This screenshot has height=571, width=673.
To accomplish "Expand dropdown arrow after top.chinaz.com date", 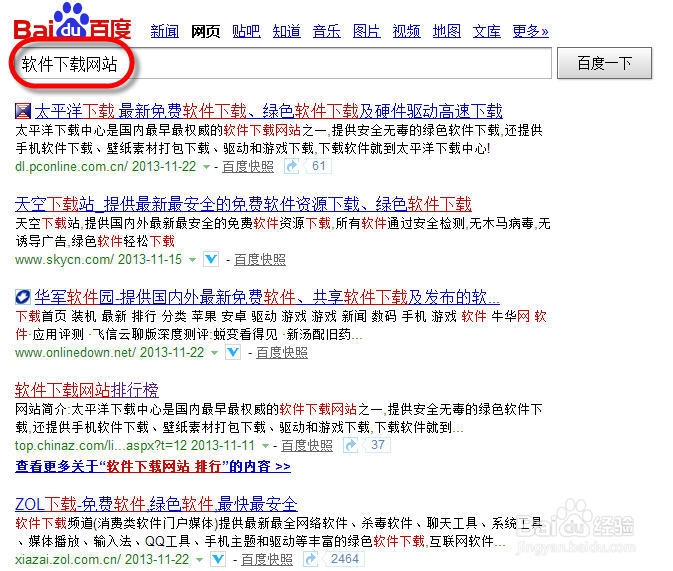I will tap(266, 446).
